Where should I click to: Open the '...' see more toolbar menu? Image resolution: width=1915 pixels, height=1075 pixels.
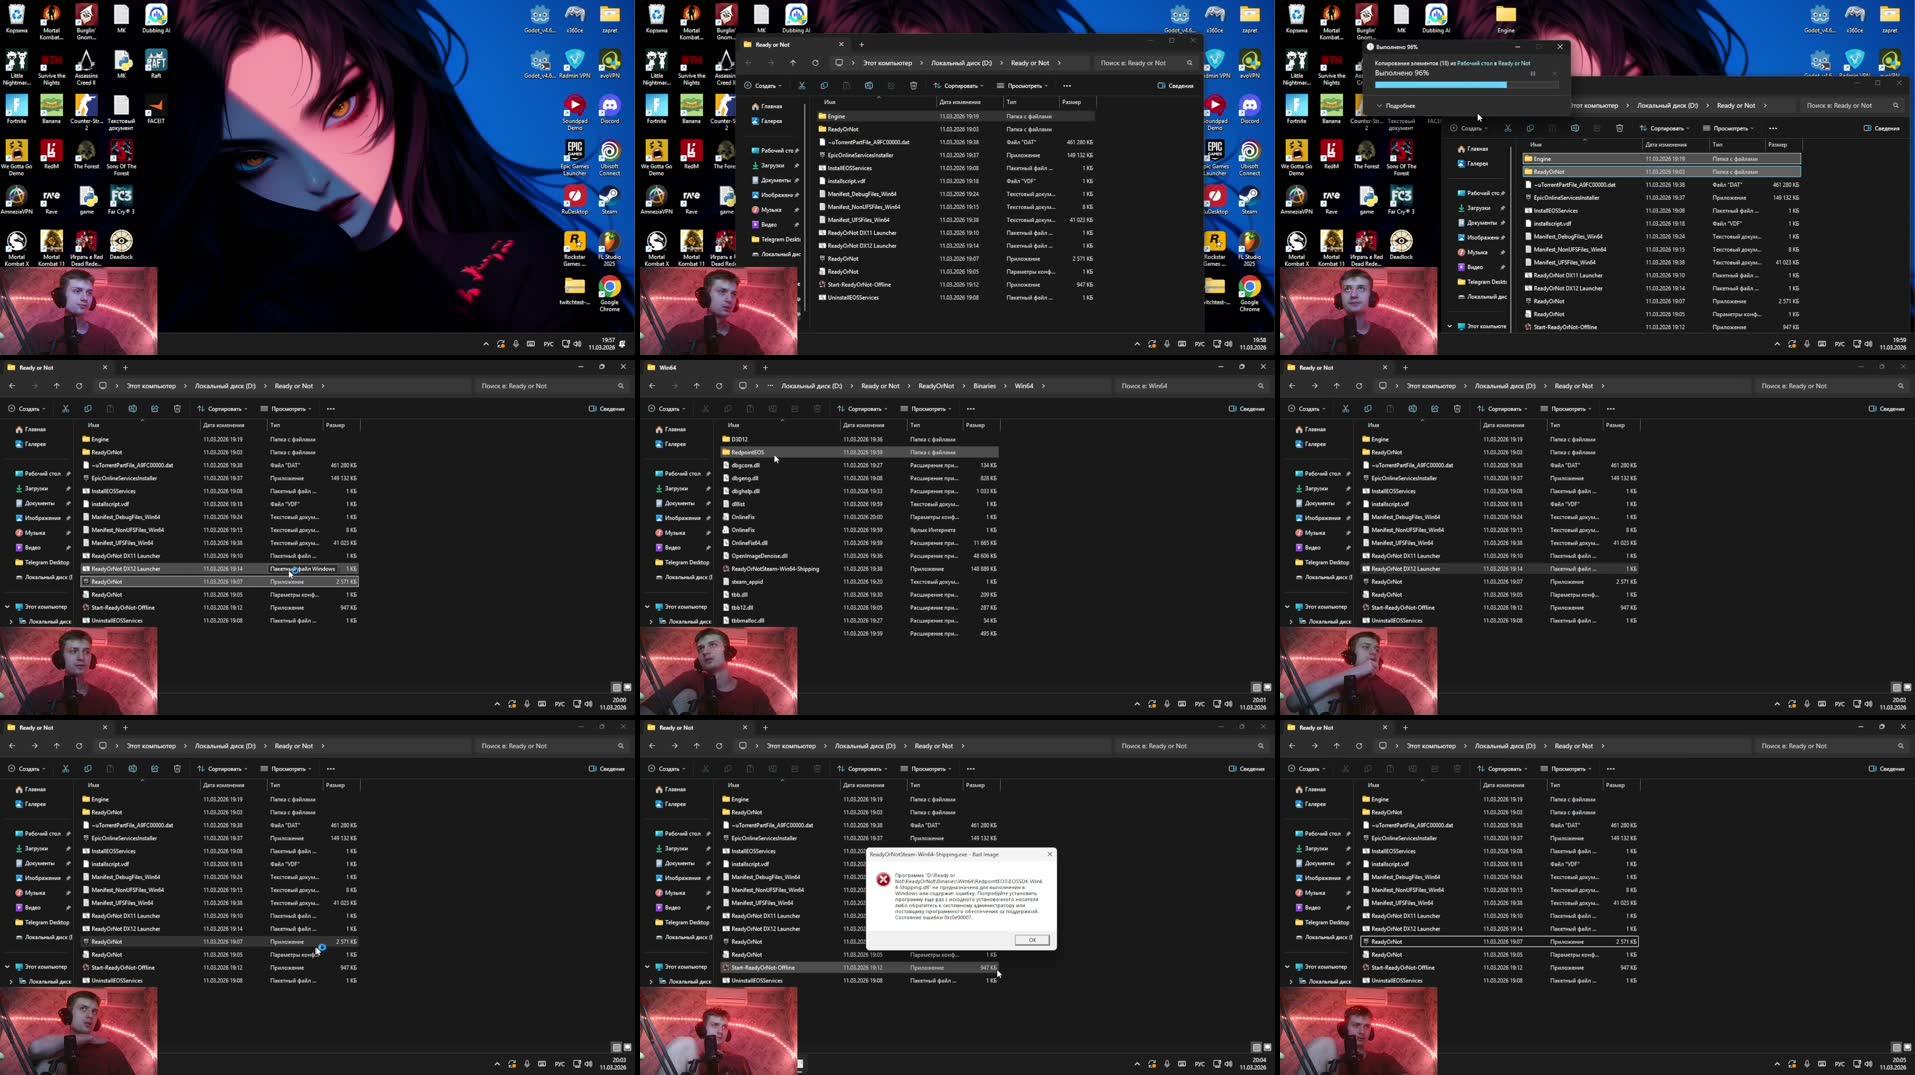point(1068,86)
